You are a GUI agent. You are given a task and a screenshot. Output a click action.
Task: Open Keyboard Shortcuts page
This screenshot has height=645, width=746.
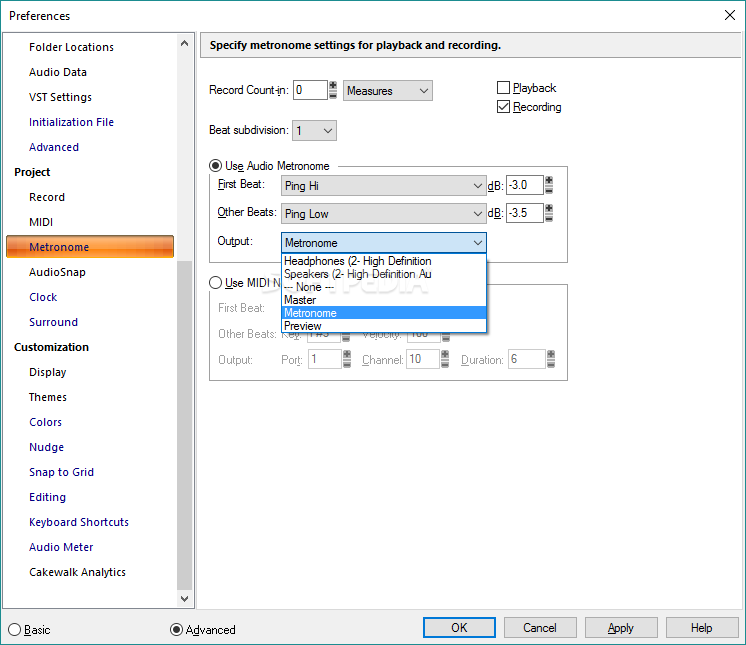[x=79, y=522]
